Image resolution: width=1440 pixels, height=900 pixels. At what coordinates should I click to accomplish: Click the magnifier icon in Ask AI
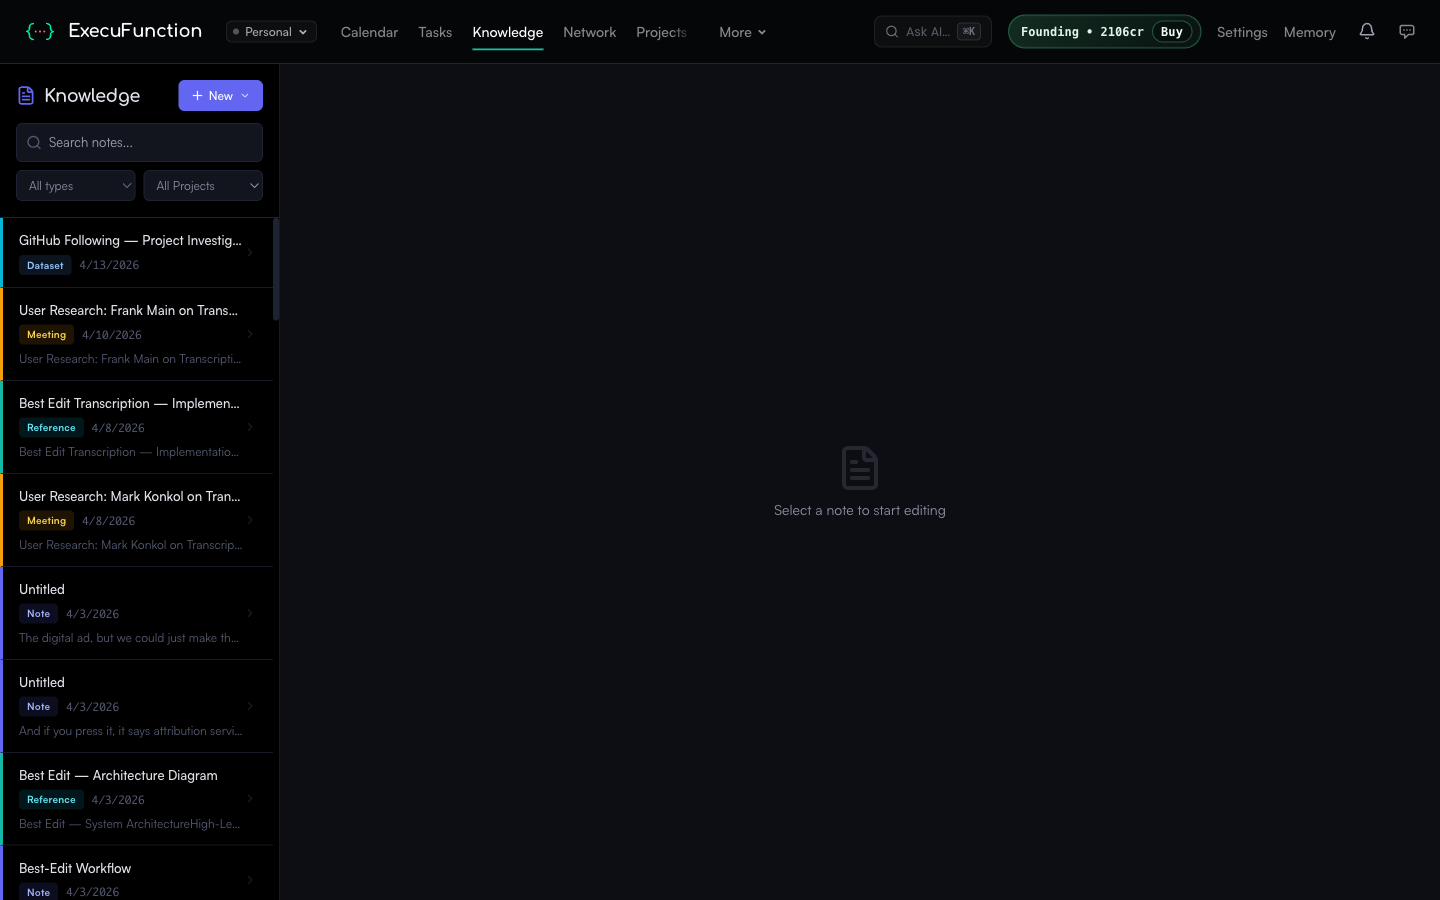(x=891, y=31)
